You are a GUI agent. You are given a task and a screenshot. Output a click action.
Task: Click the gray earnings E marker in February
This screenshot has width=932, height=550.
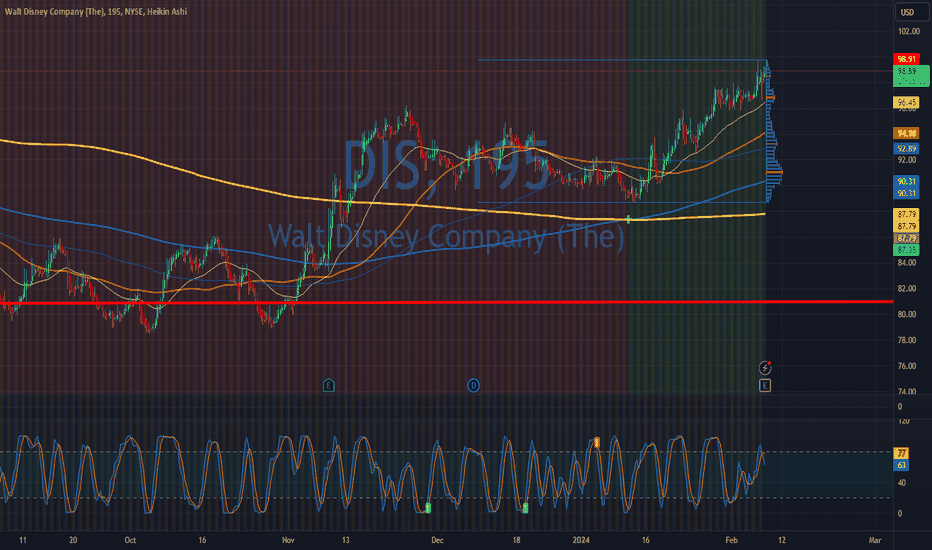pyautogui.click(x=765, y=386)
